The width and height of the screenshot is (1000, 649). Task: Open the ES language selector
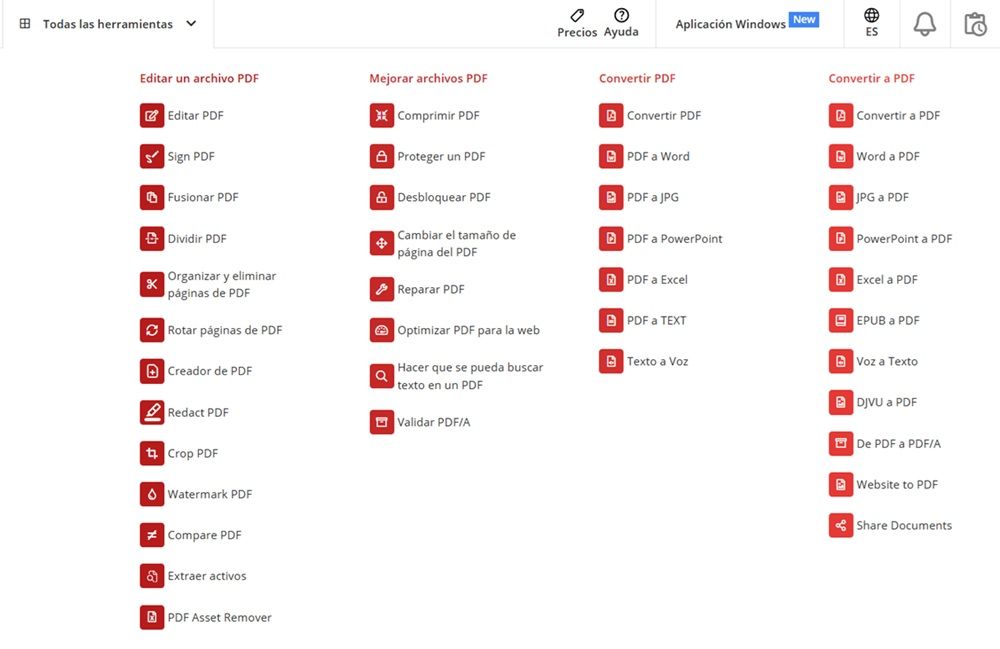click(x=871, y=23)
